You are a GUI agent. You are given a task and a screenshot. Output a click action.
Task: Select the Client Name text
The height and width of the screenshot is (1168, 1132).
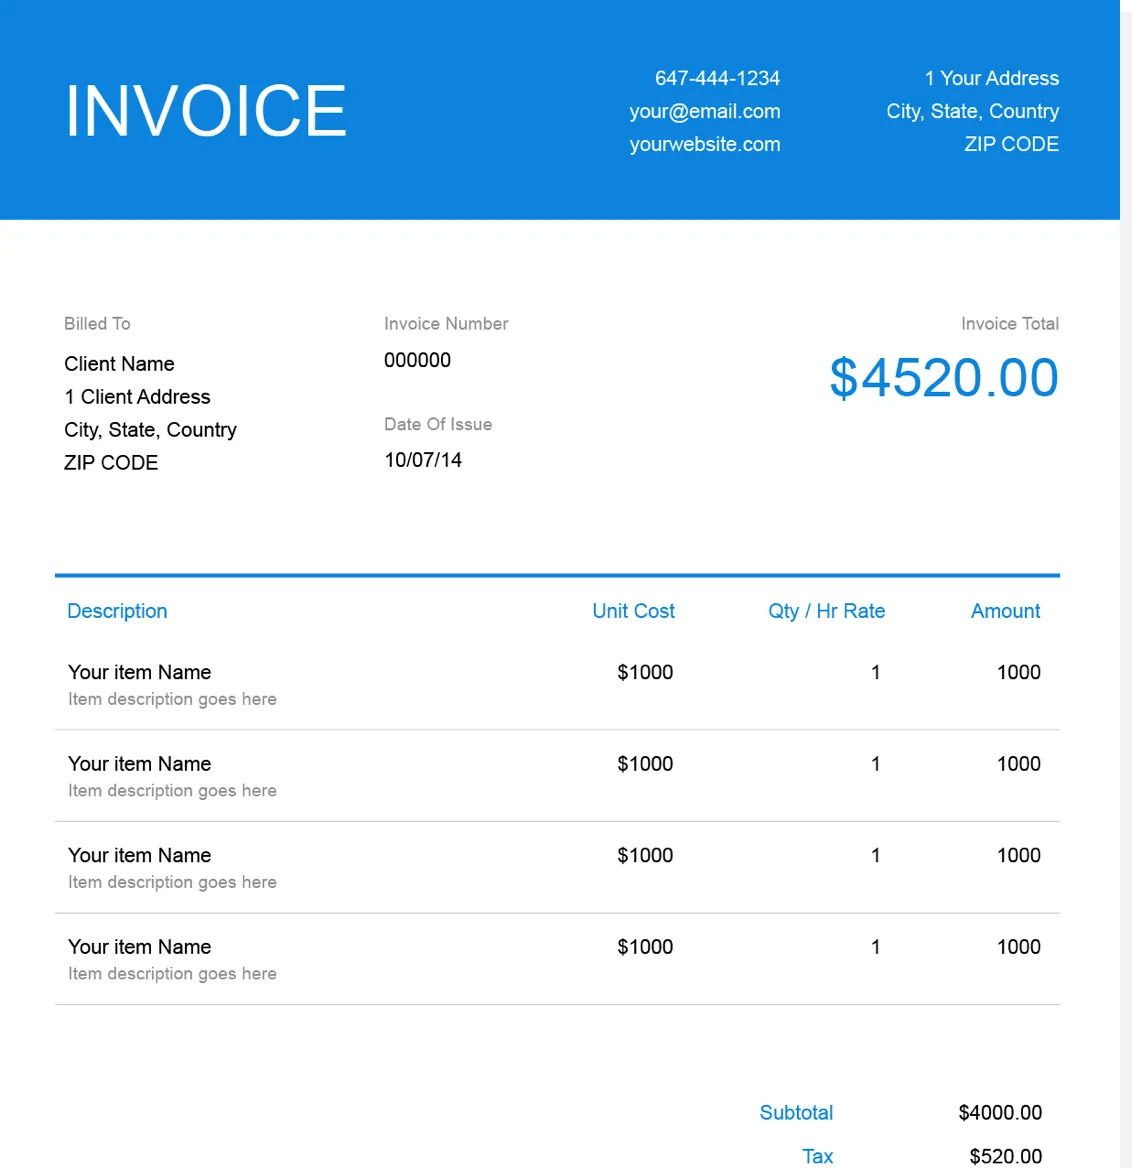tap(119, 364)
